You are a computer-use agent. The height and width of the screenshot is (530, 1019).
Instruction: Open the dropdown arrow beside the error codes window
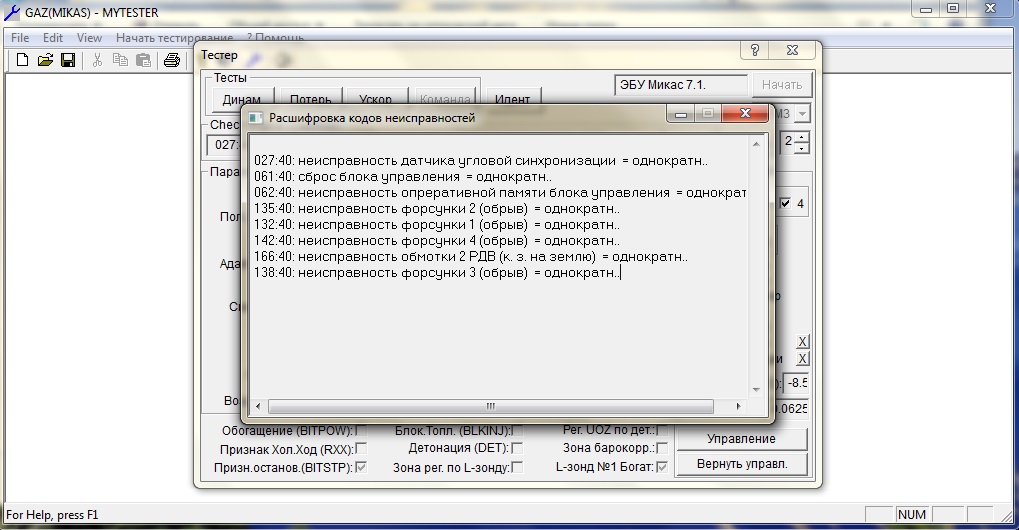tap(801, 114)
